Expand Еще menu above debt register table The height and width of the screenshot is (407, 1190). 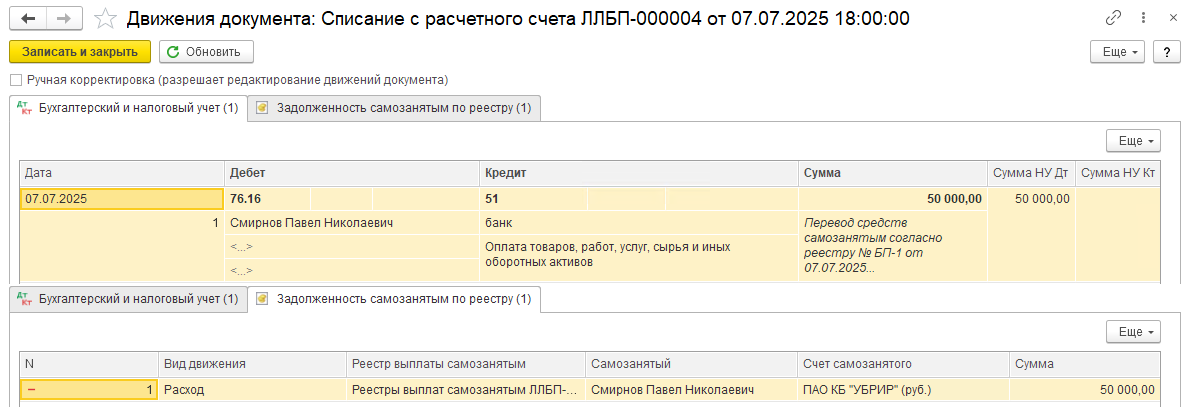pos(1134,332)
